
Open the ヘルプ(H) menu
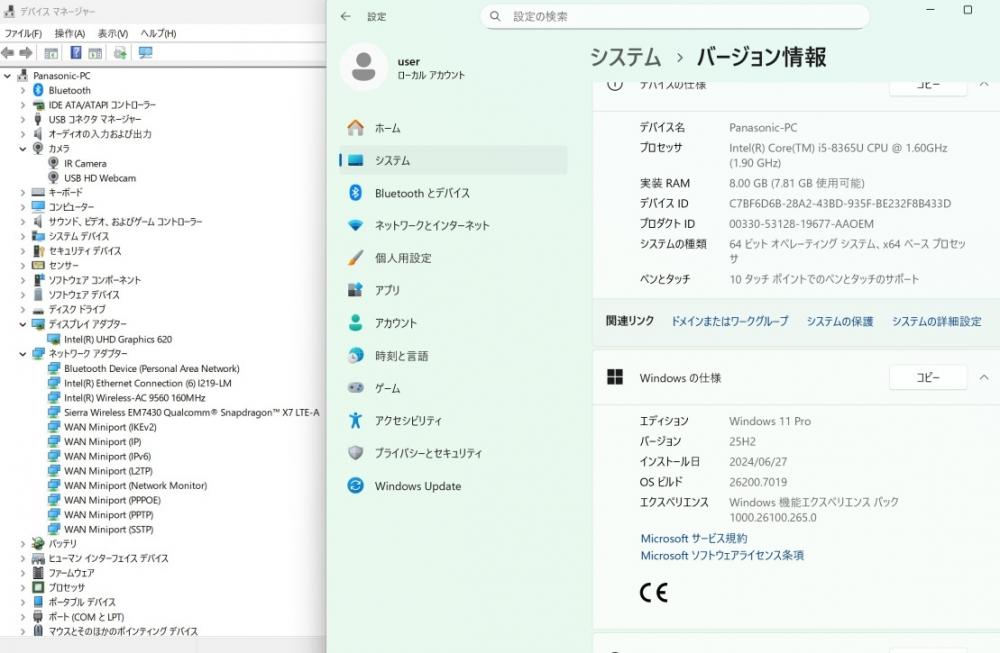pyautogui.click(x=158, y=33)
